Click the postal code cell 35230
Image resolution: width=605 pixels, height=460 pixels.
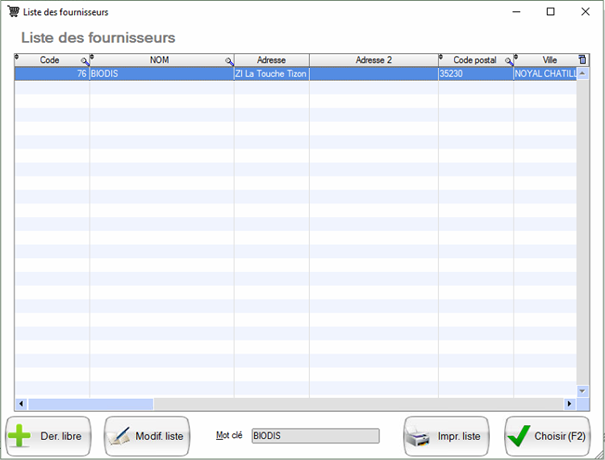(475, 74)
